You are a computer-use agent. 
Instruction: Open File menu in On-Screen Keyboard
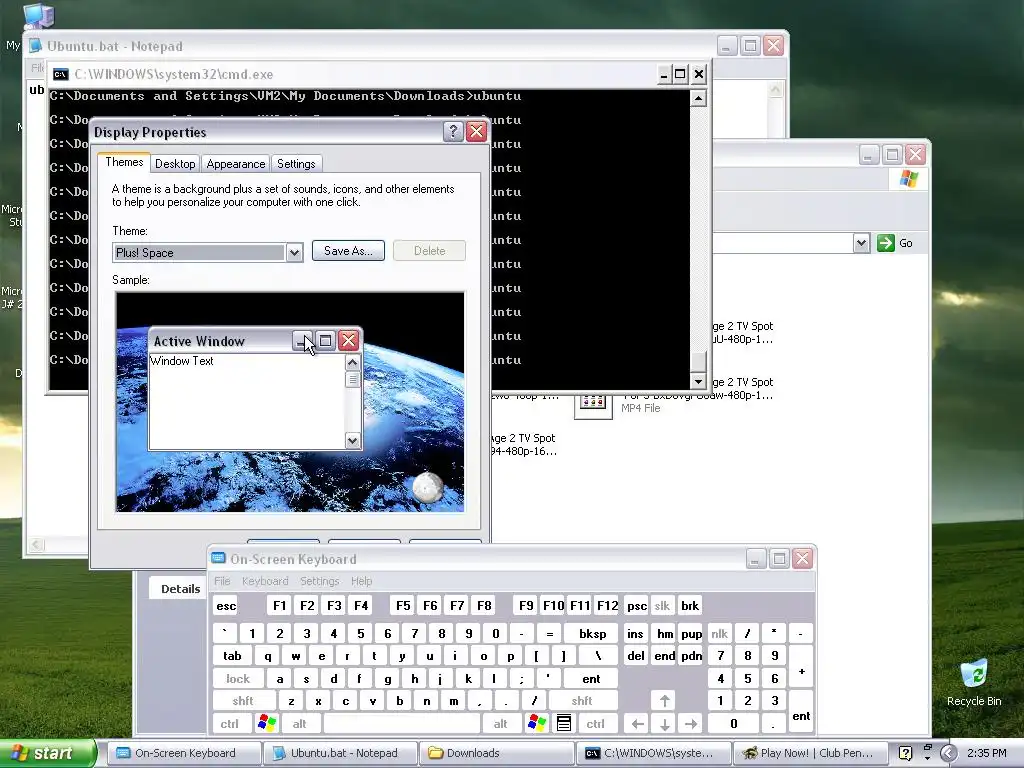click(222, 581)
